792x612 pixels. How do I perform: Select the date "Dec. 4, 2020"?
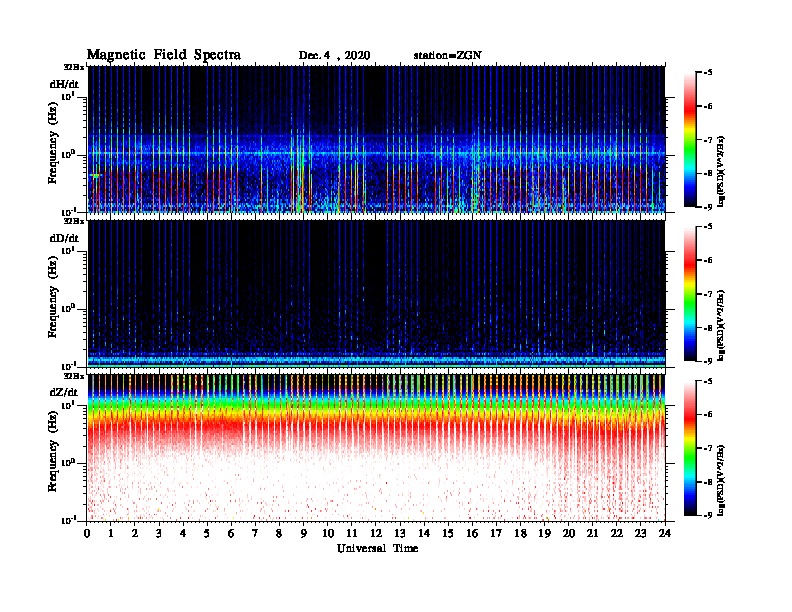pos(334,56)
